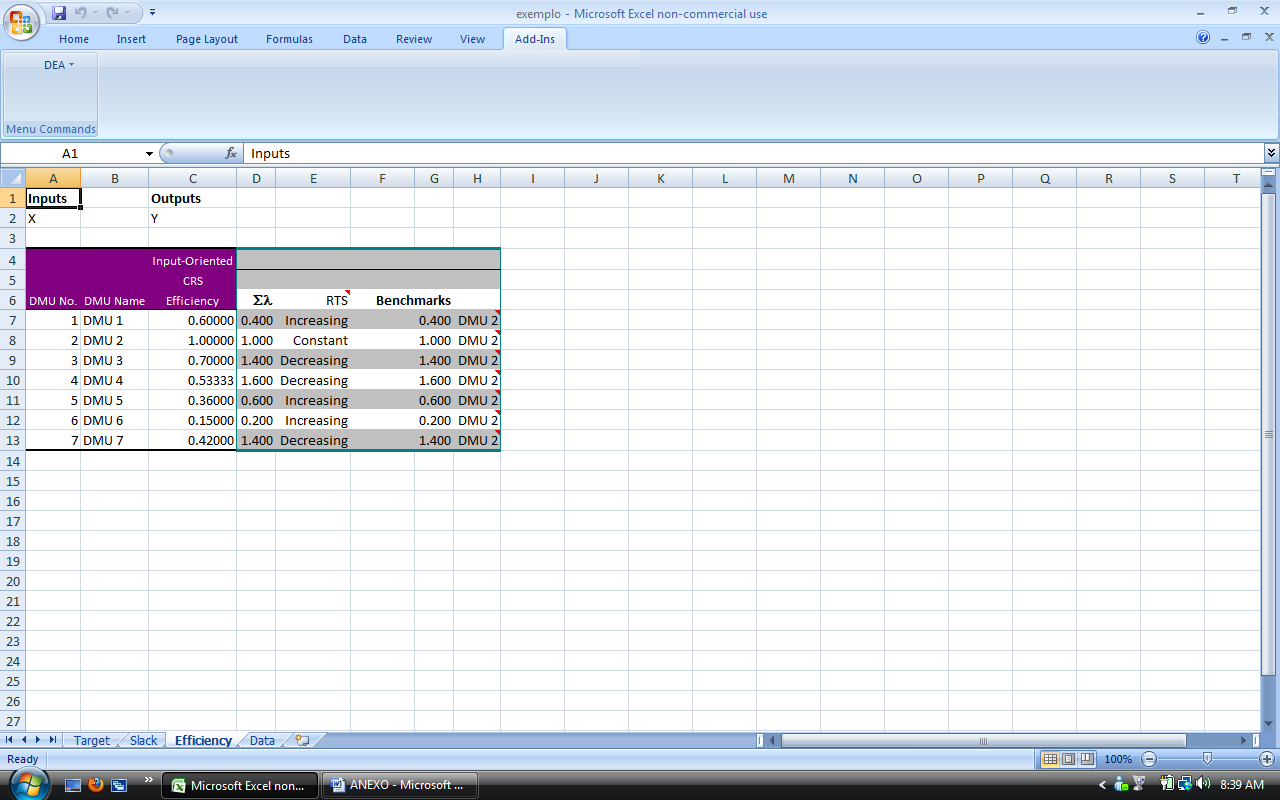Click the Name Box showing A1

pos(71,153)
